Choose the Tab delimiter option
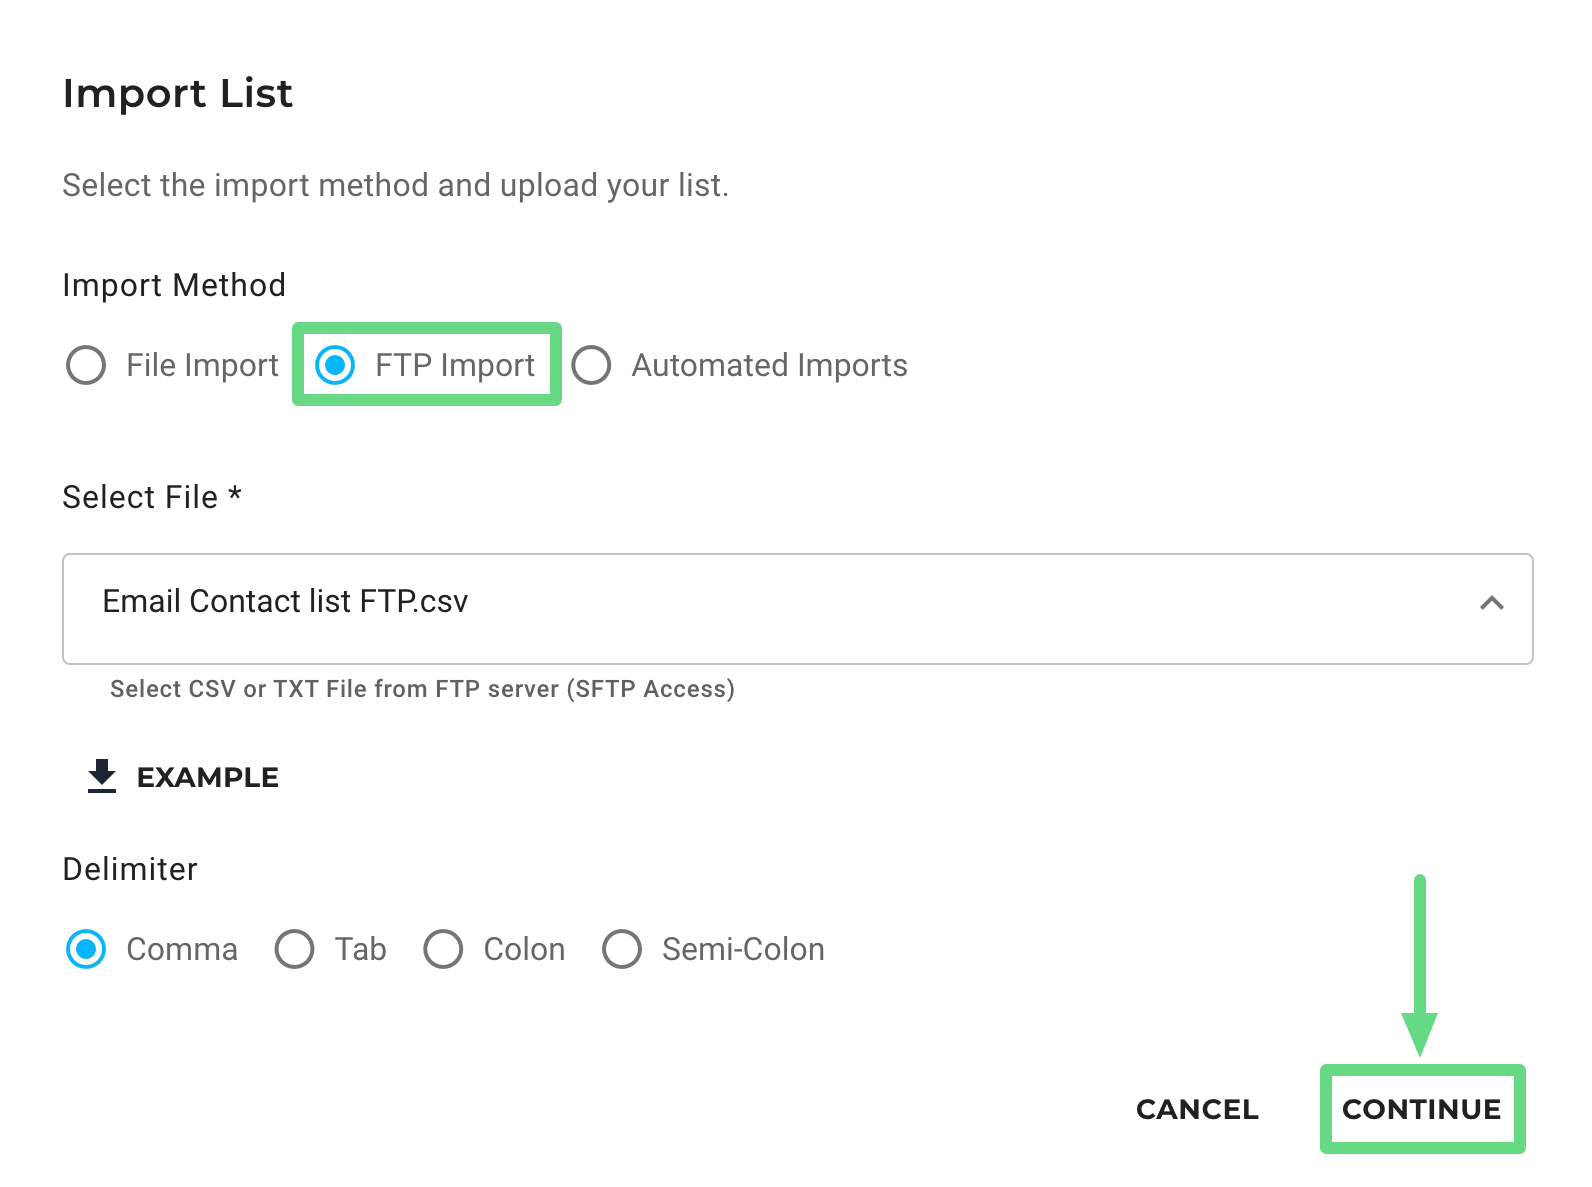 294,949
